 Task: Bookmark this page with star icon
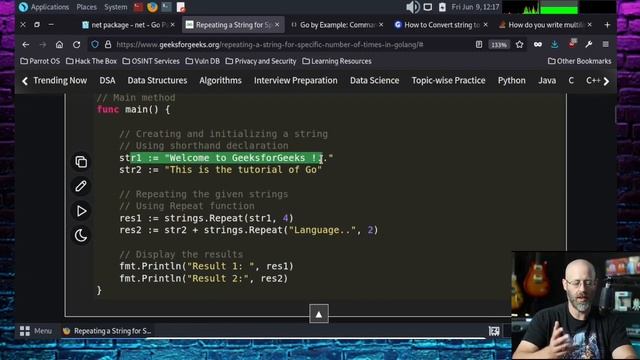[519, 44]
